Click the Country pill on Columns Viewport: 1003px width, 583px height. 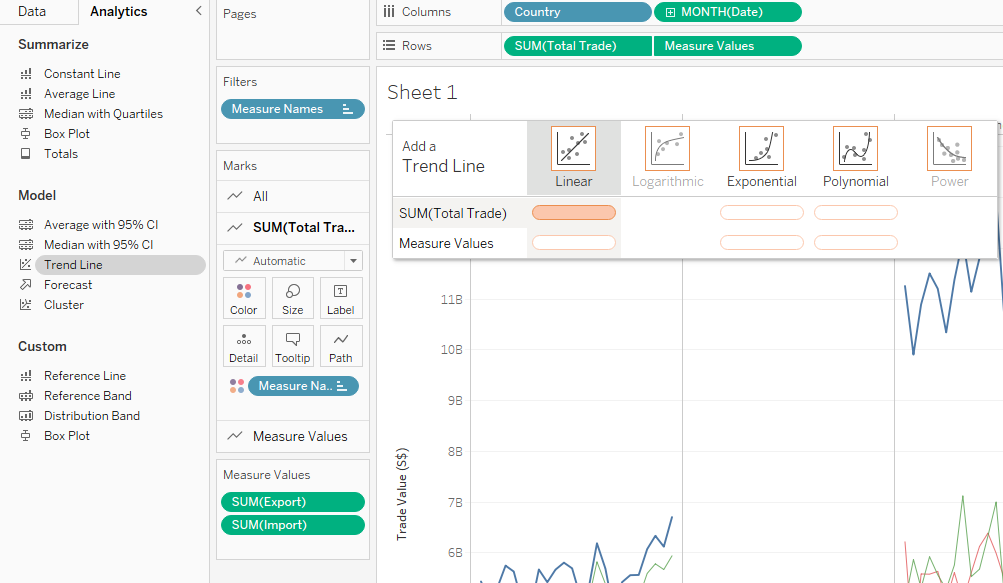tap(577, 12)
